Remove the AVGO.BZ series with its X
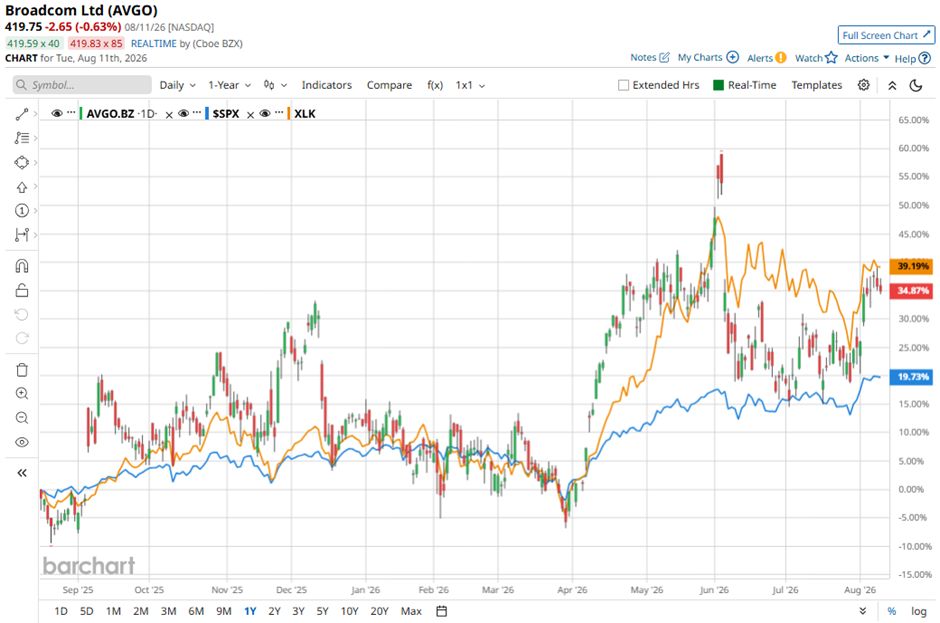Screen dimensions: 940x623 pos(169,115)
